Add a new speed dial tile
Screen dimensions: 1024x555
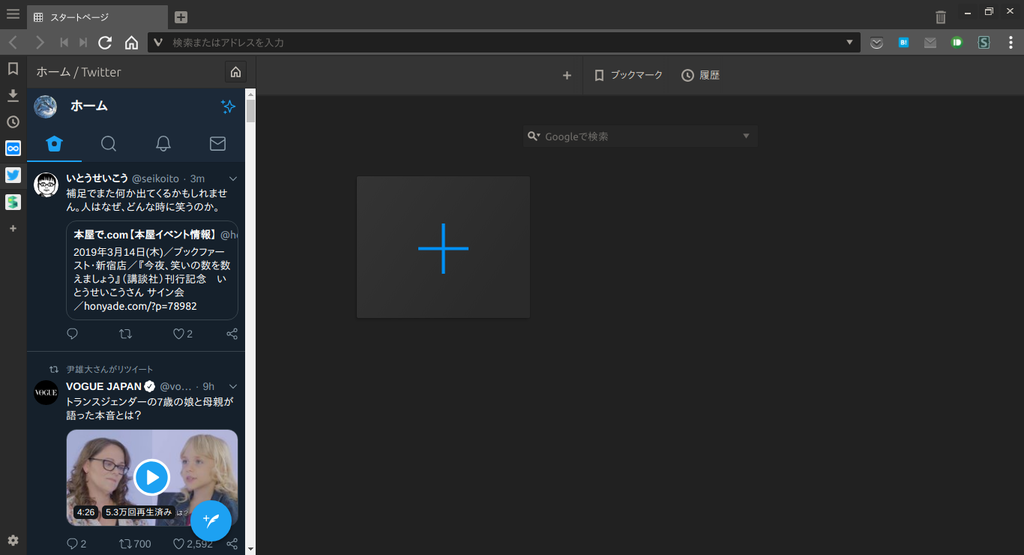pos(443,247)
